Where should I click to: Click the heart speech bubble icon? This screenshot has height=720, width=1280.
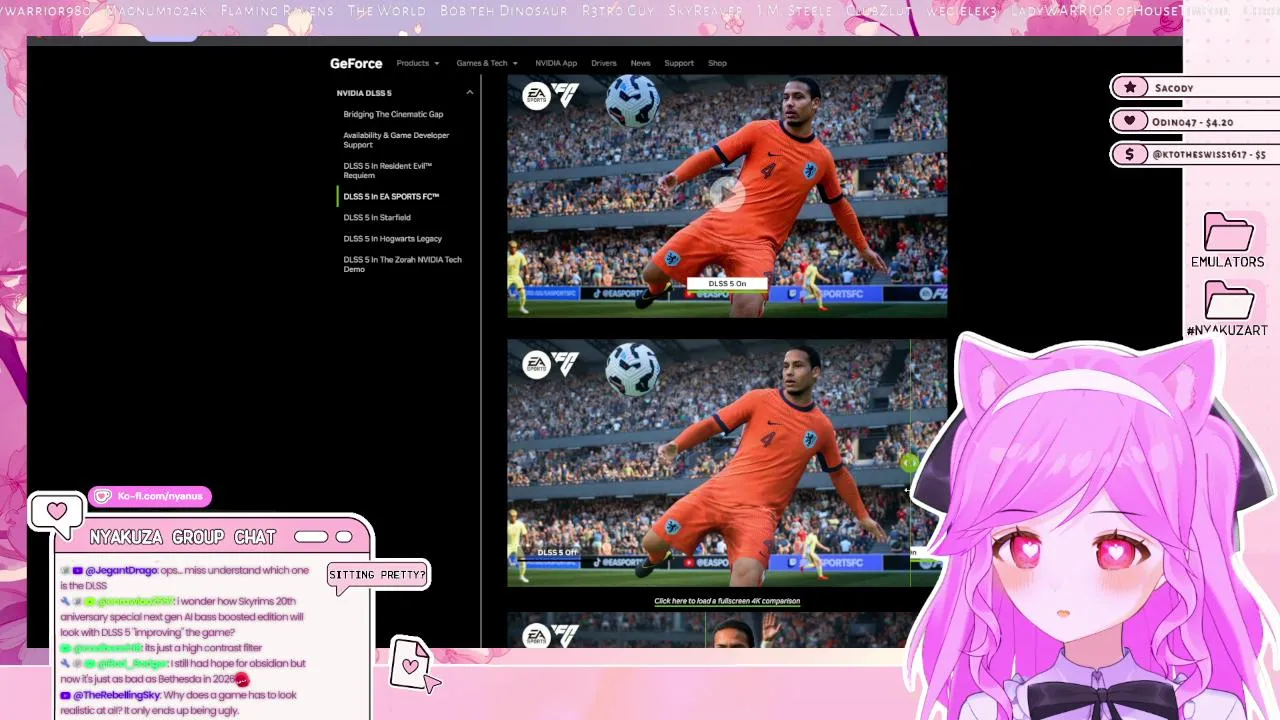pos(56,513)
